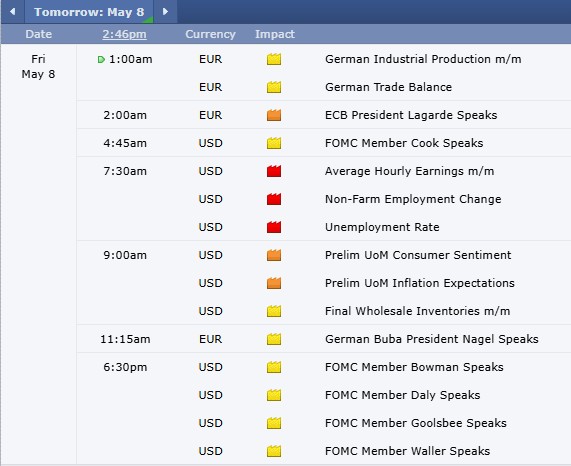The width and height of the screenshot is (571, 466).
Task: Open FOMC Member Cook Speaks event
Action: 404,143
